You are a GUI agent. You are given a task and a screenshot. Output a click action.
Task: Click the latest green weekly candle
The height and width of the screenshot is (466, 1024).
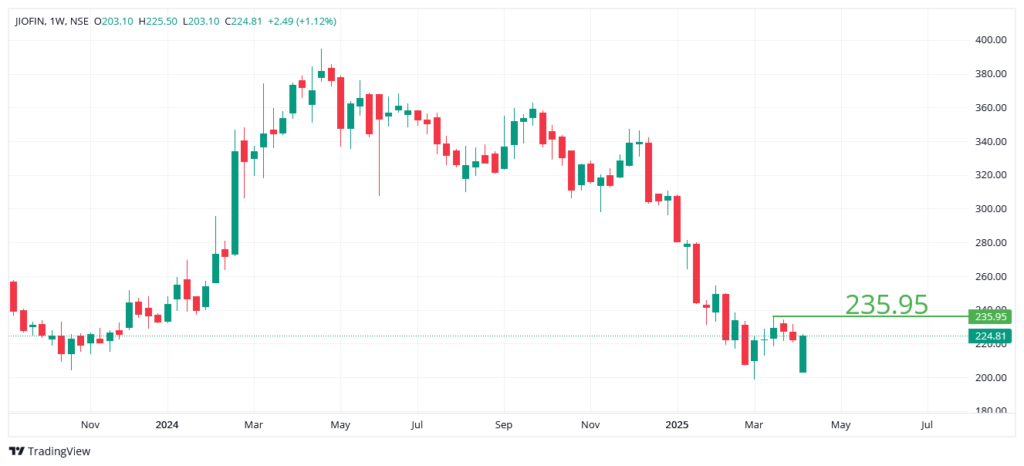pyautogui.click(x=804, y=354)
